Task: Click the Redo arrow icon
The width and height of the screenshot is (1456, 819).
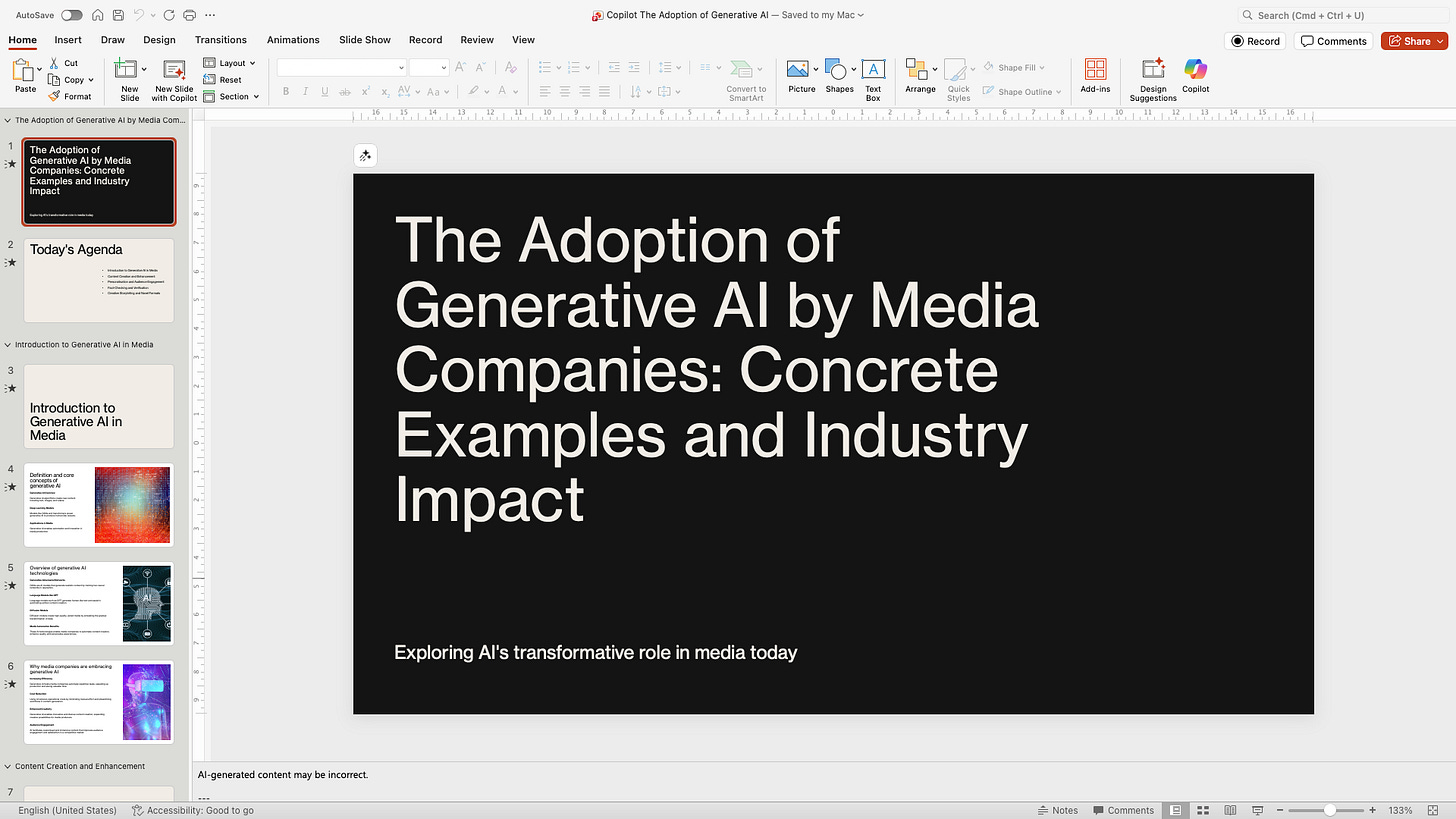Action: 168,15
